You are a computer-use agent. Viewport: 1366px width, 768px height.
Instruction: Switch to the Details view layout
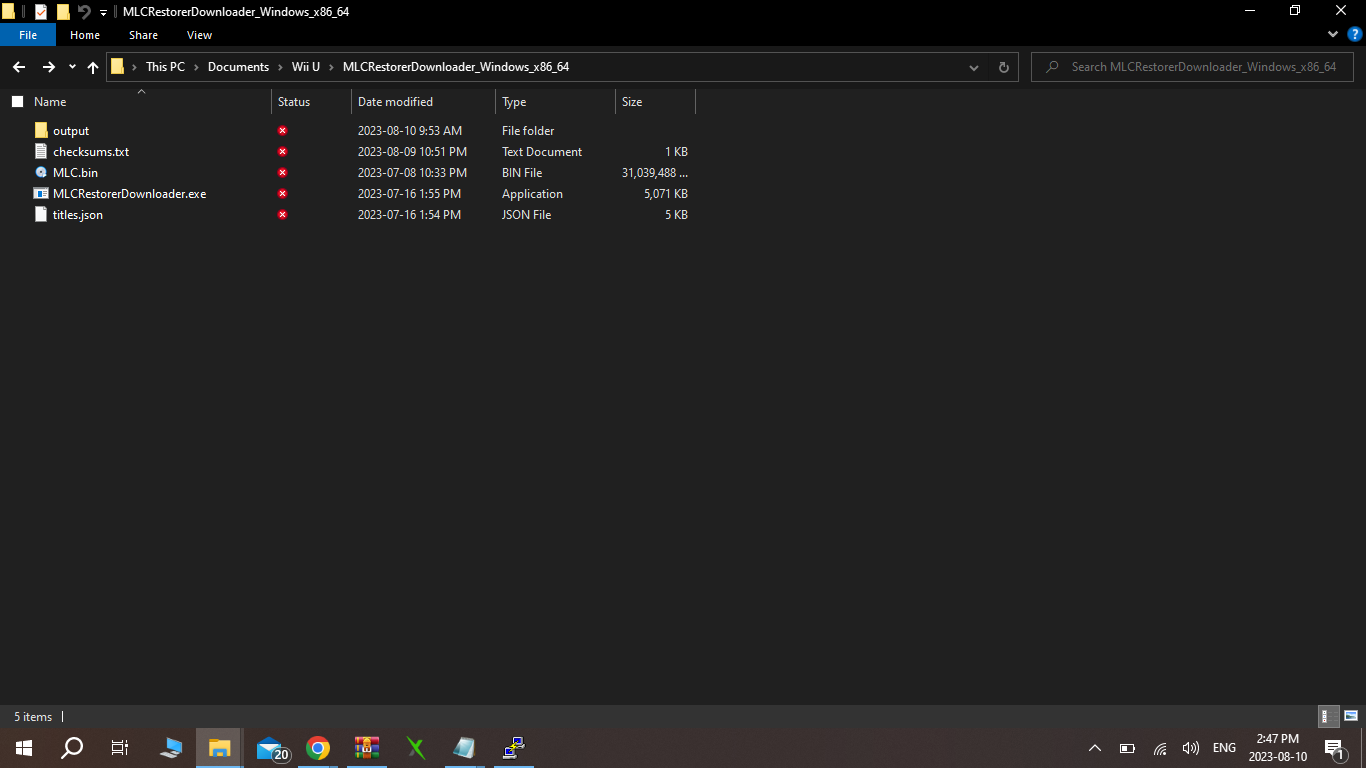pyautogui.click(x=1329, y=716)
